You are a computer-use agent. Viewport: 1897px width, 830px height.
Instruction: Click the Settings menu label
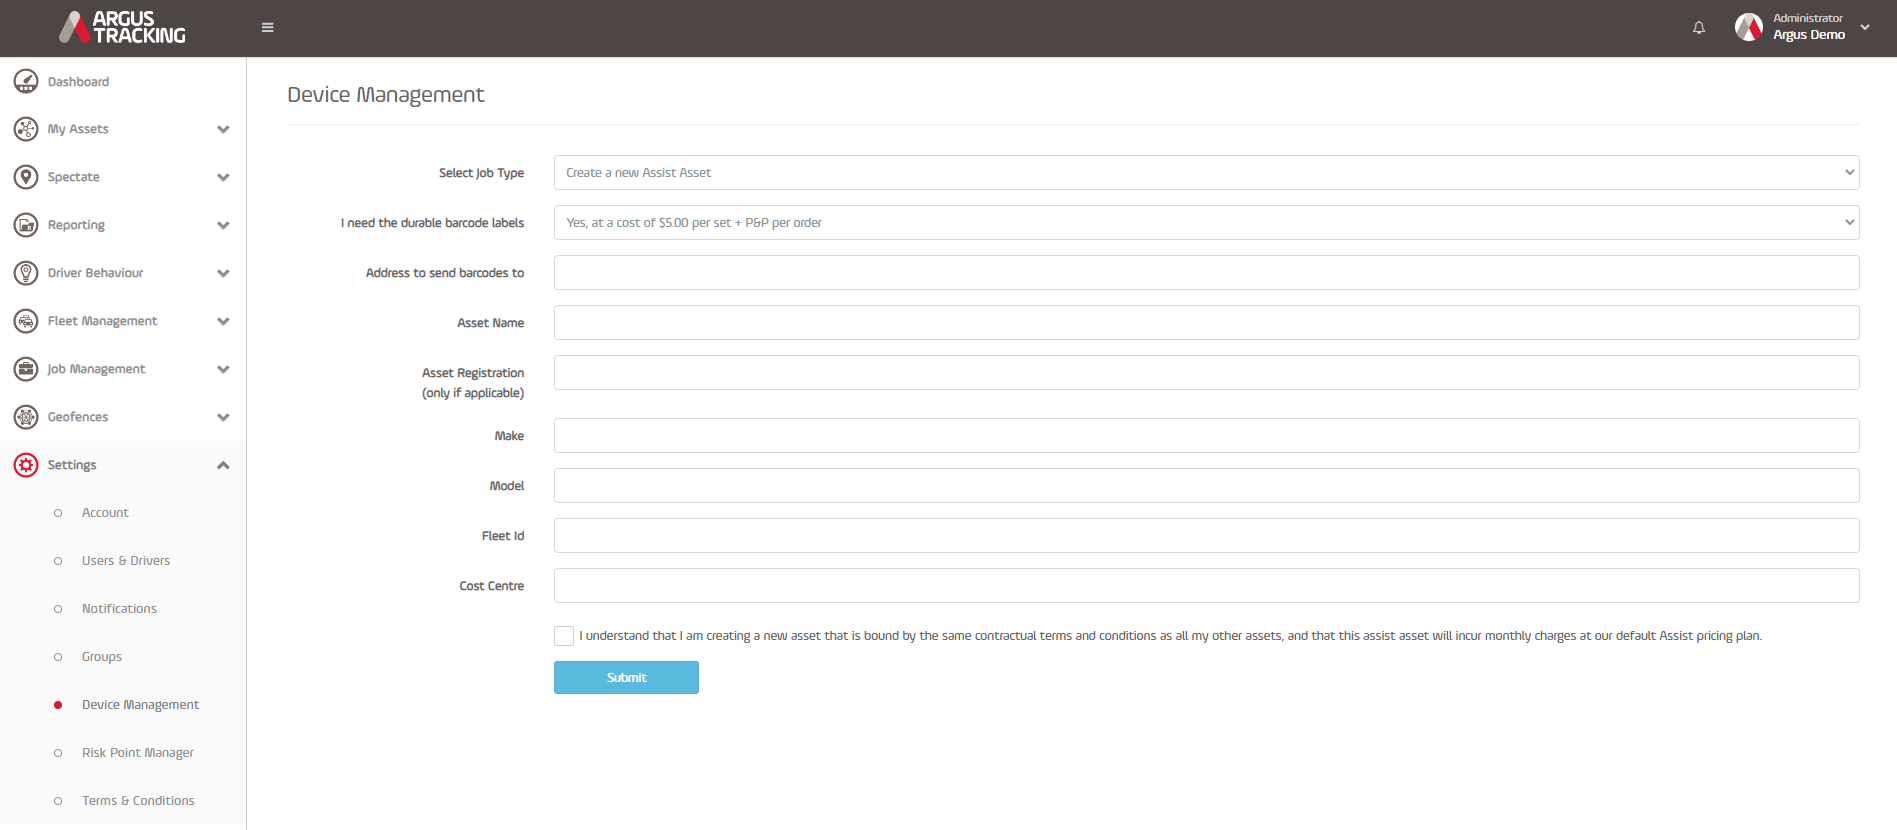tap(72, 465)
